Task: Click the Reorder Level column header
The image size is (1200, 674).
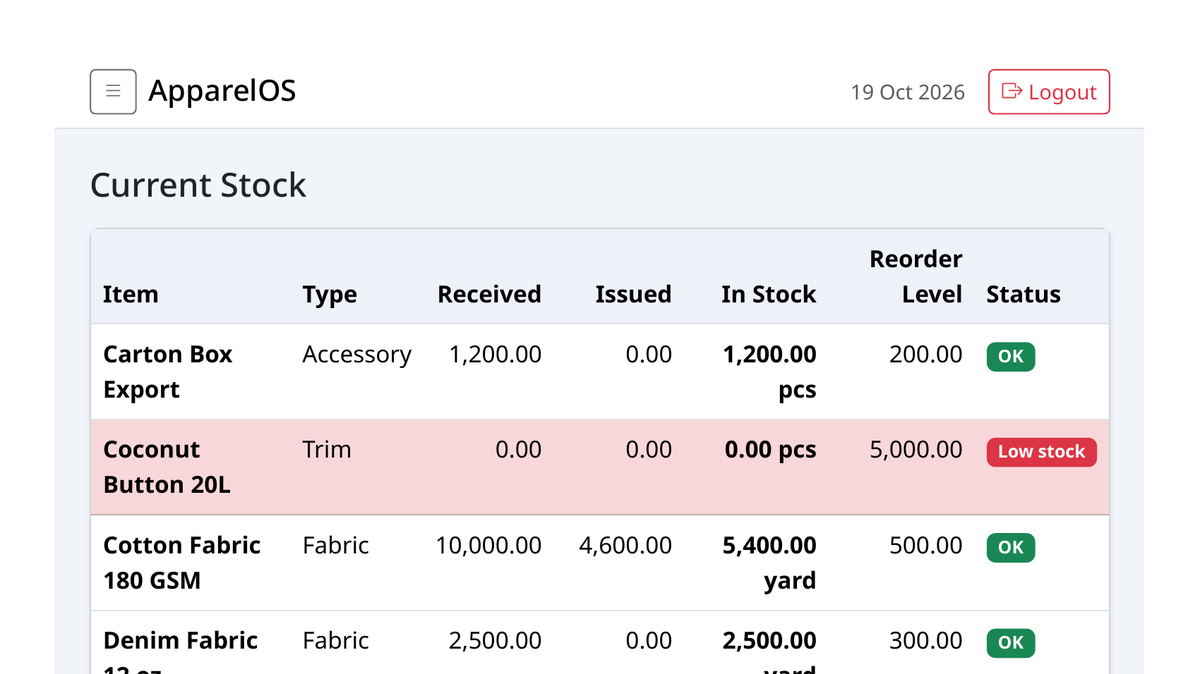Action: (x=916, y=276)
